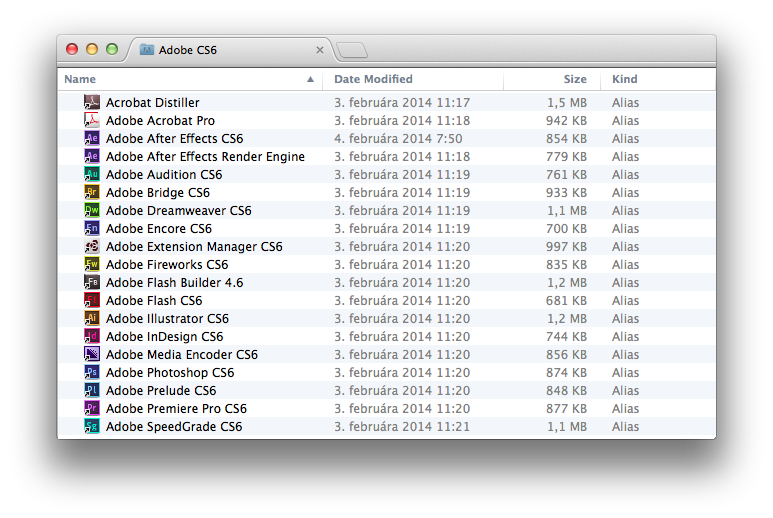Sort by the Name column header
Screen dimensions: 773x518
pyautogui.click(x=189, y=79)
